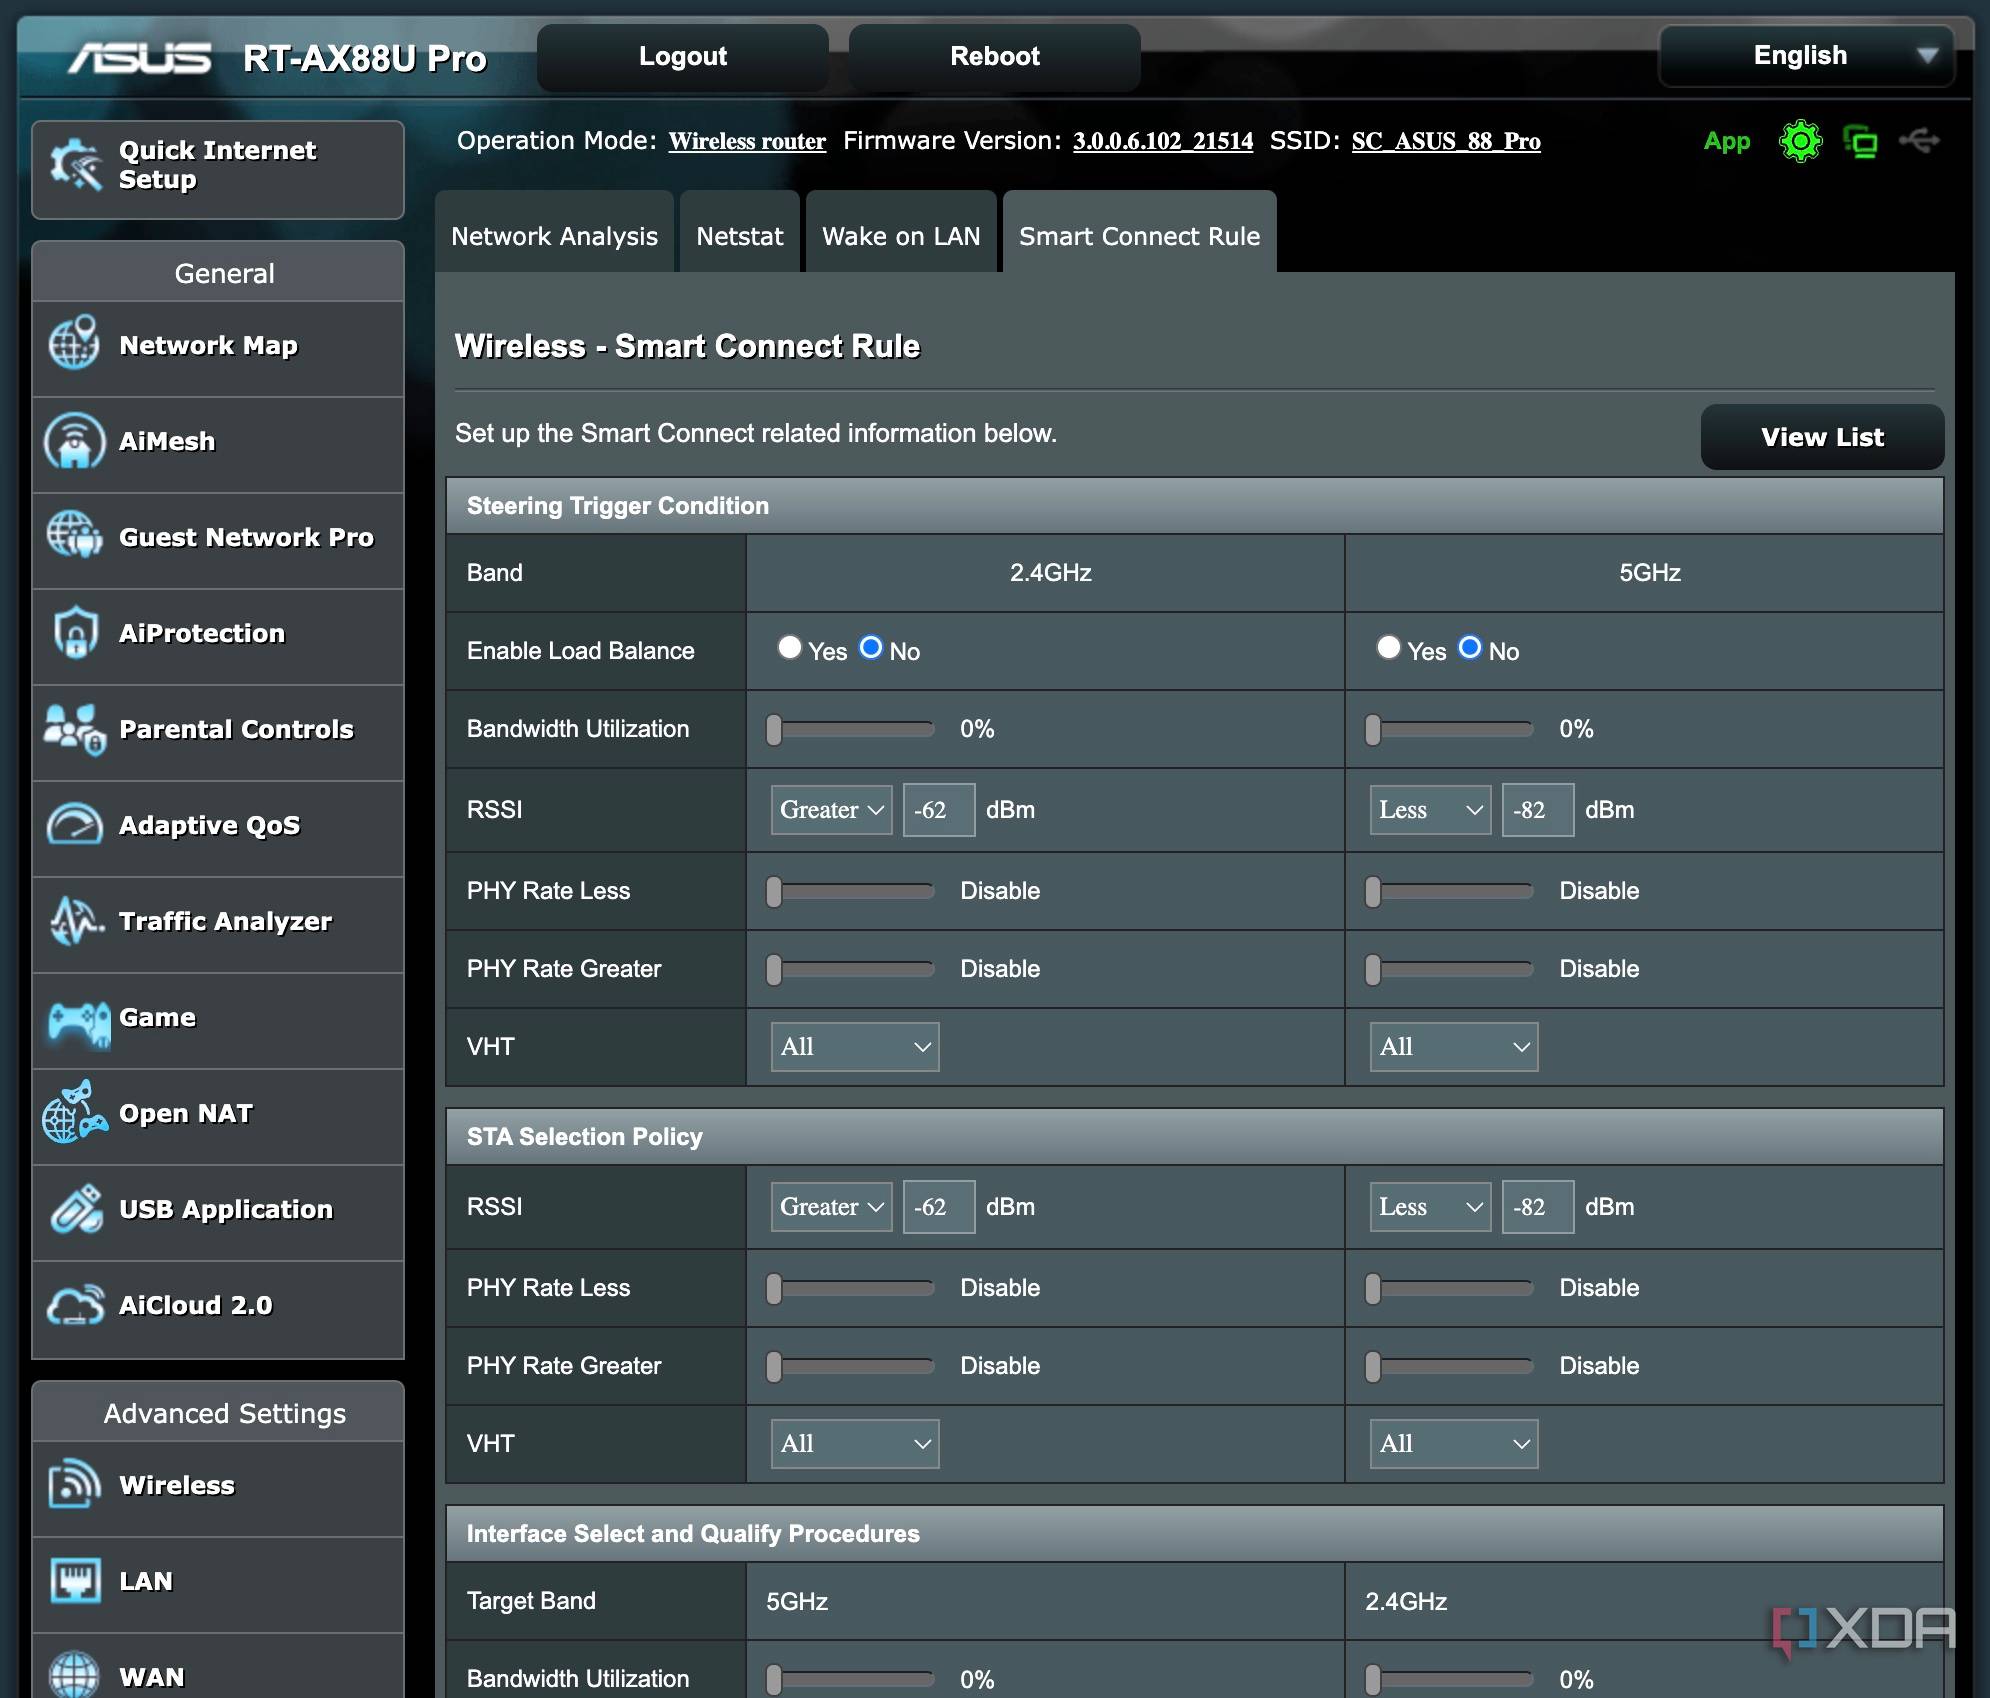Adjust 2.4GHz STA Selection PHY Rate Greater slider
Viewport: 1990px width, 1698px height.
pos(851,1366)
